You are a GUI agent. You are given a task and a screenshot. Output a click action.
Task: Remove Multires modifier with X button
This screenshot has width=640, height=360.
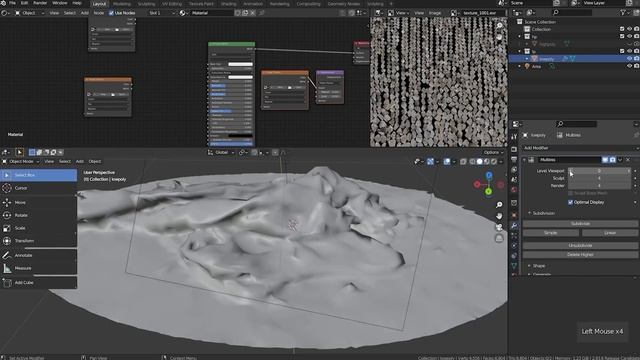pyautogui.click(x=628, y=160)
